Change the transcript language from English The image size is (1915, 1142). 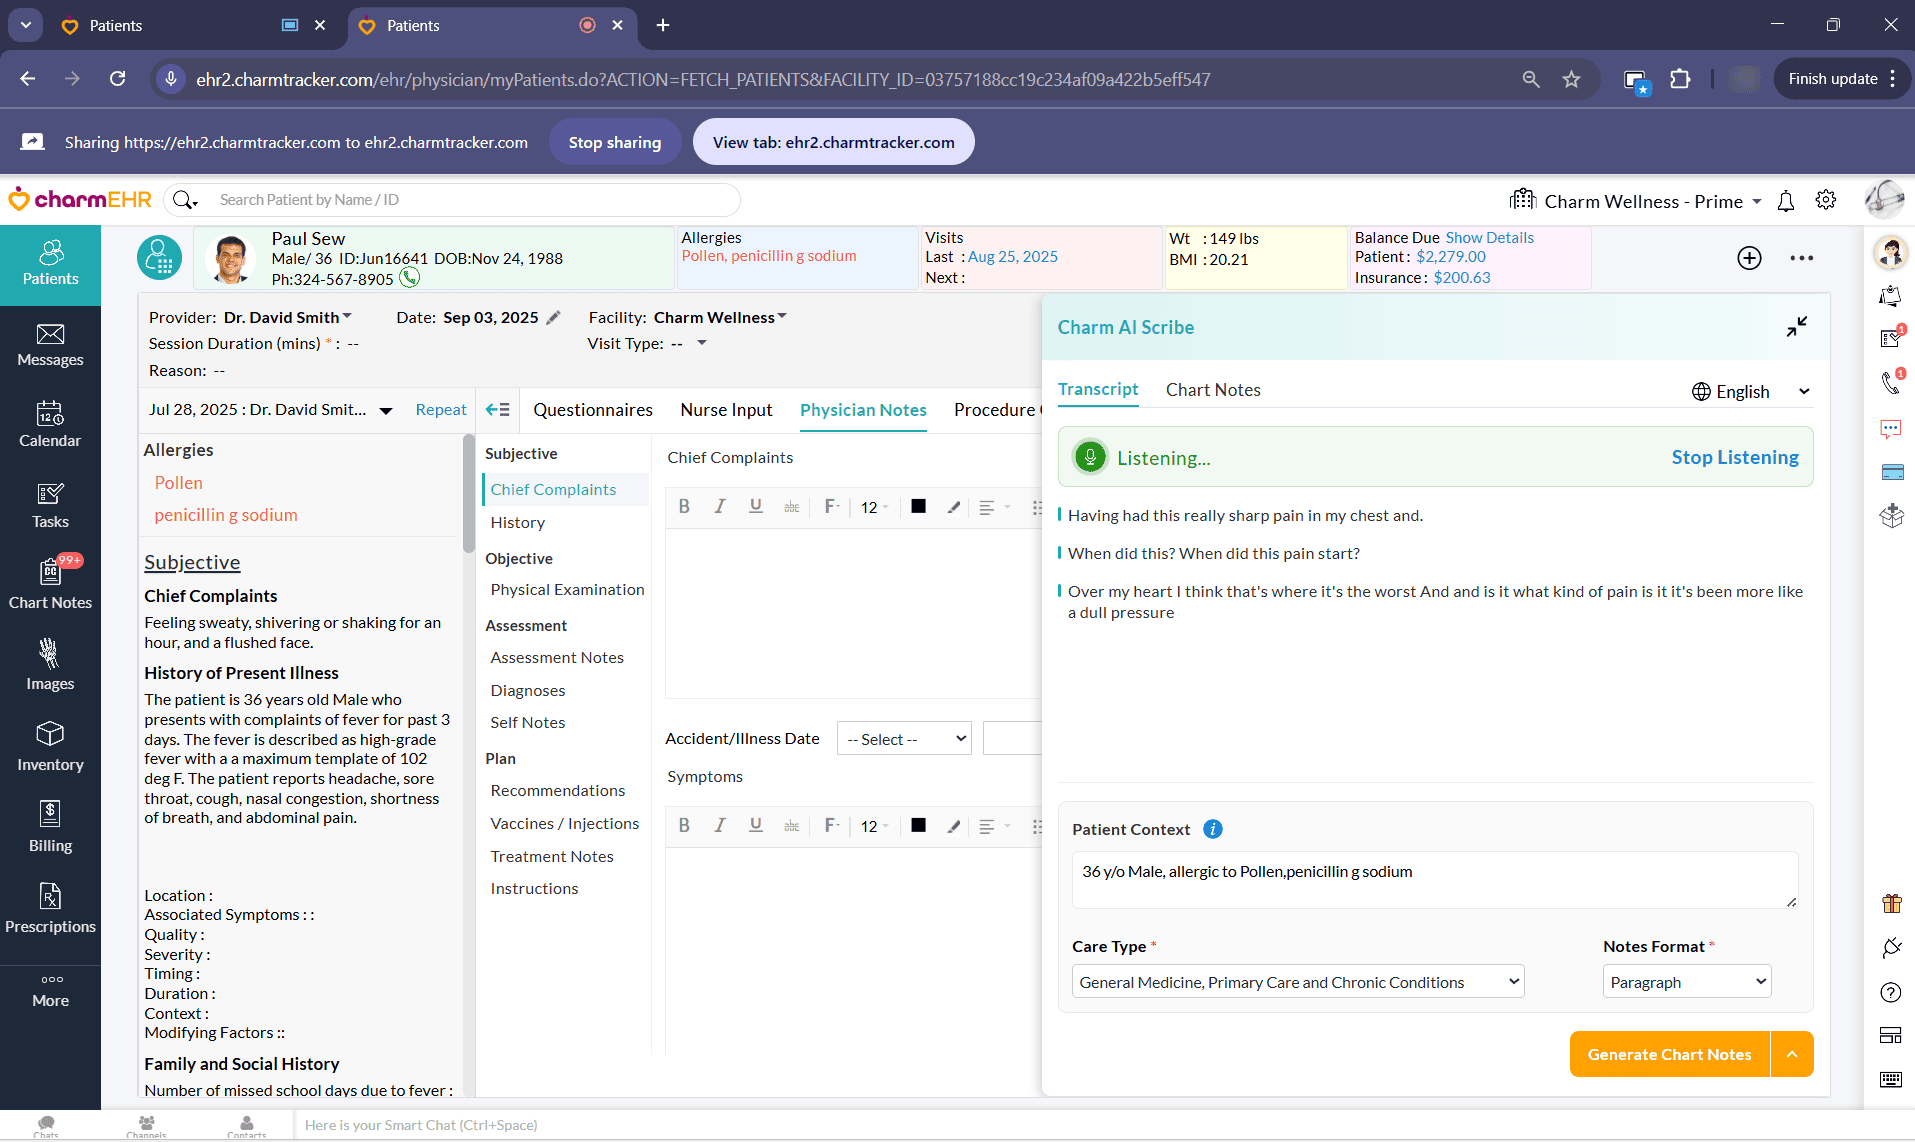(1751, 391)
